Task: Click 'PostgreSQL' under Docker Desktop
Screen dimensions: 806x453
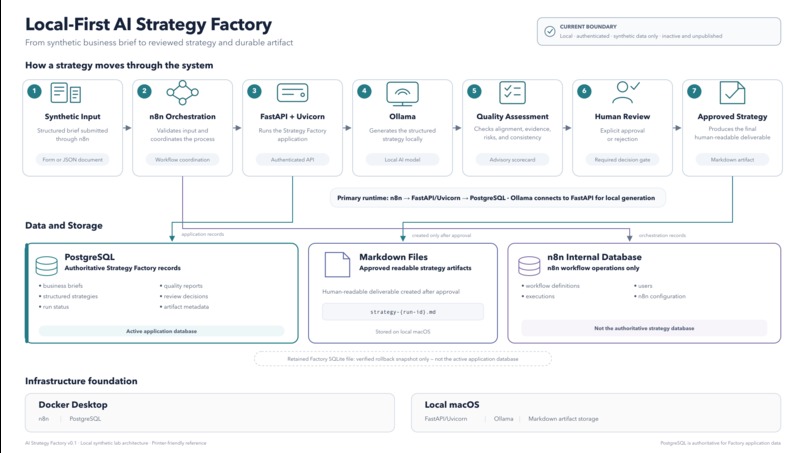Action: coord(85,419)
